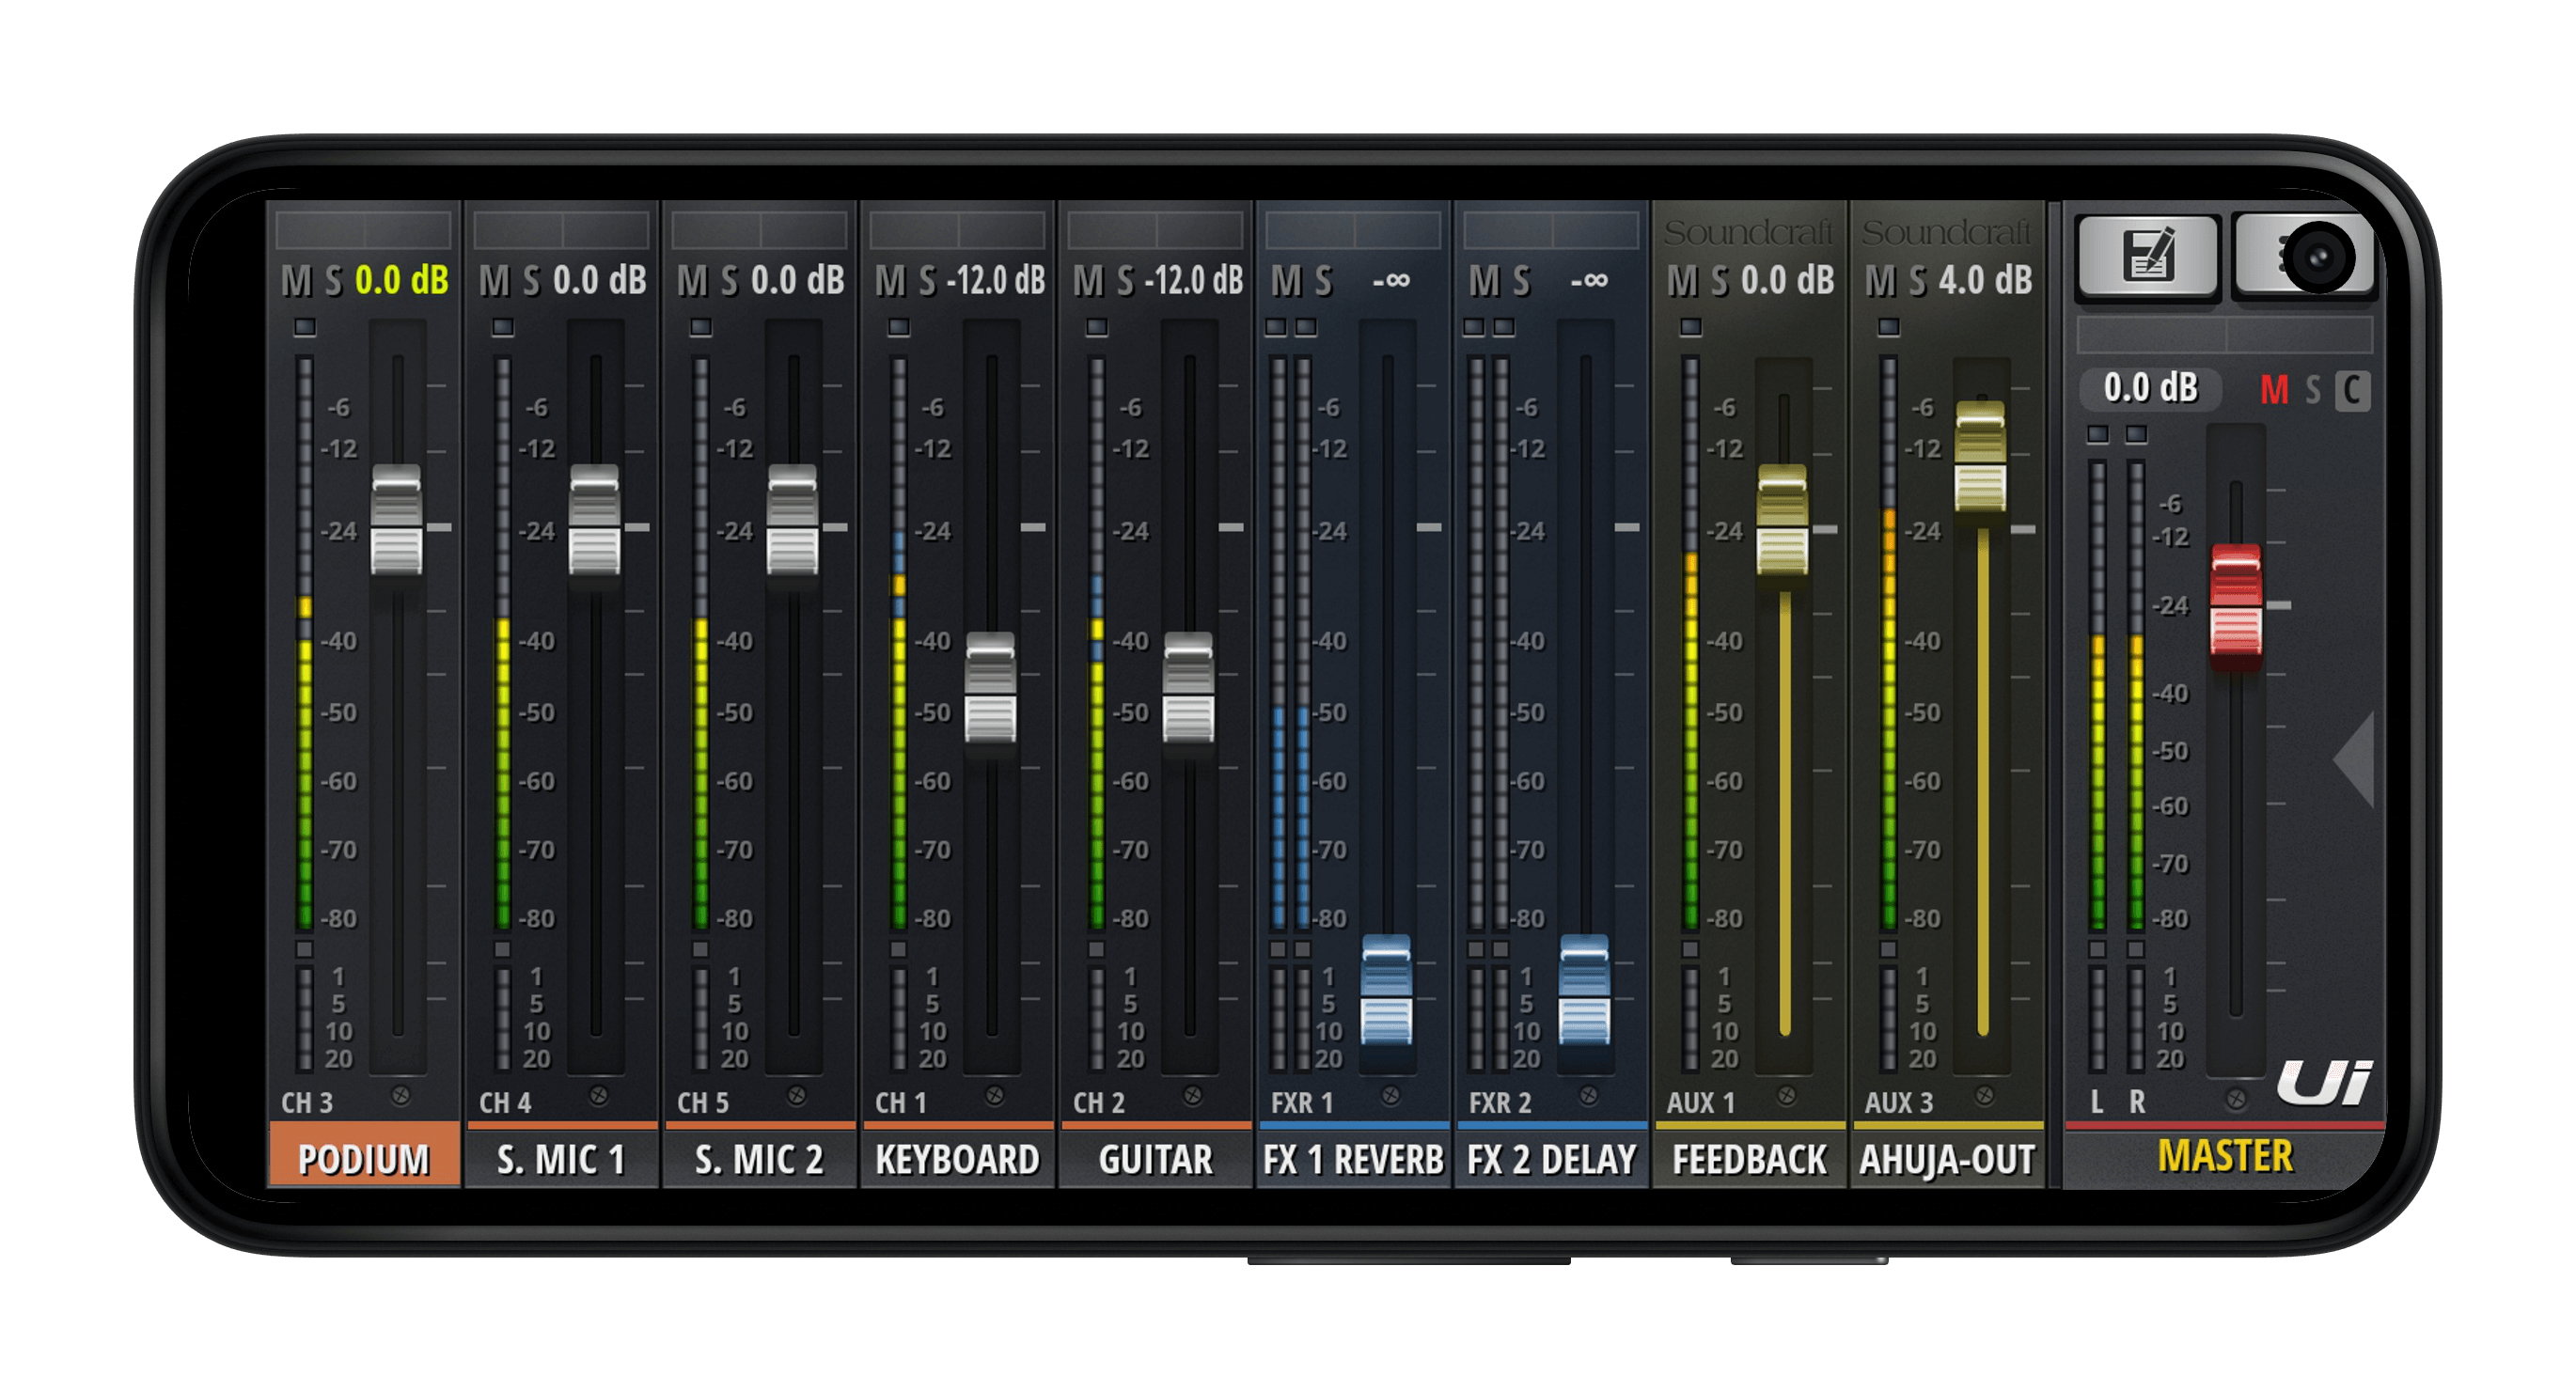Screen dimensions: 2576x1391
Task: Click the FEEDBACK aux label
Action: click(1749, 1159)
